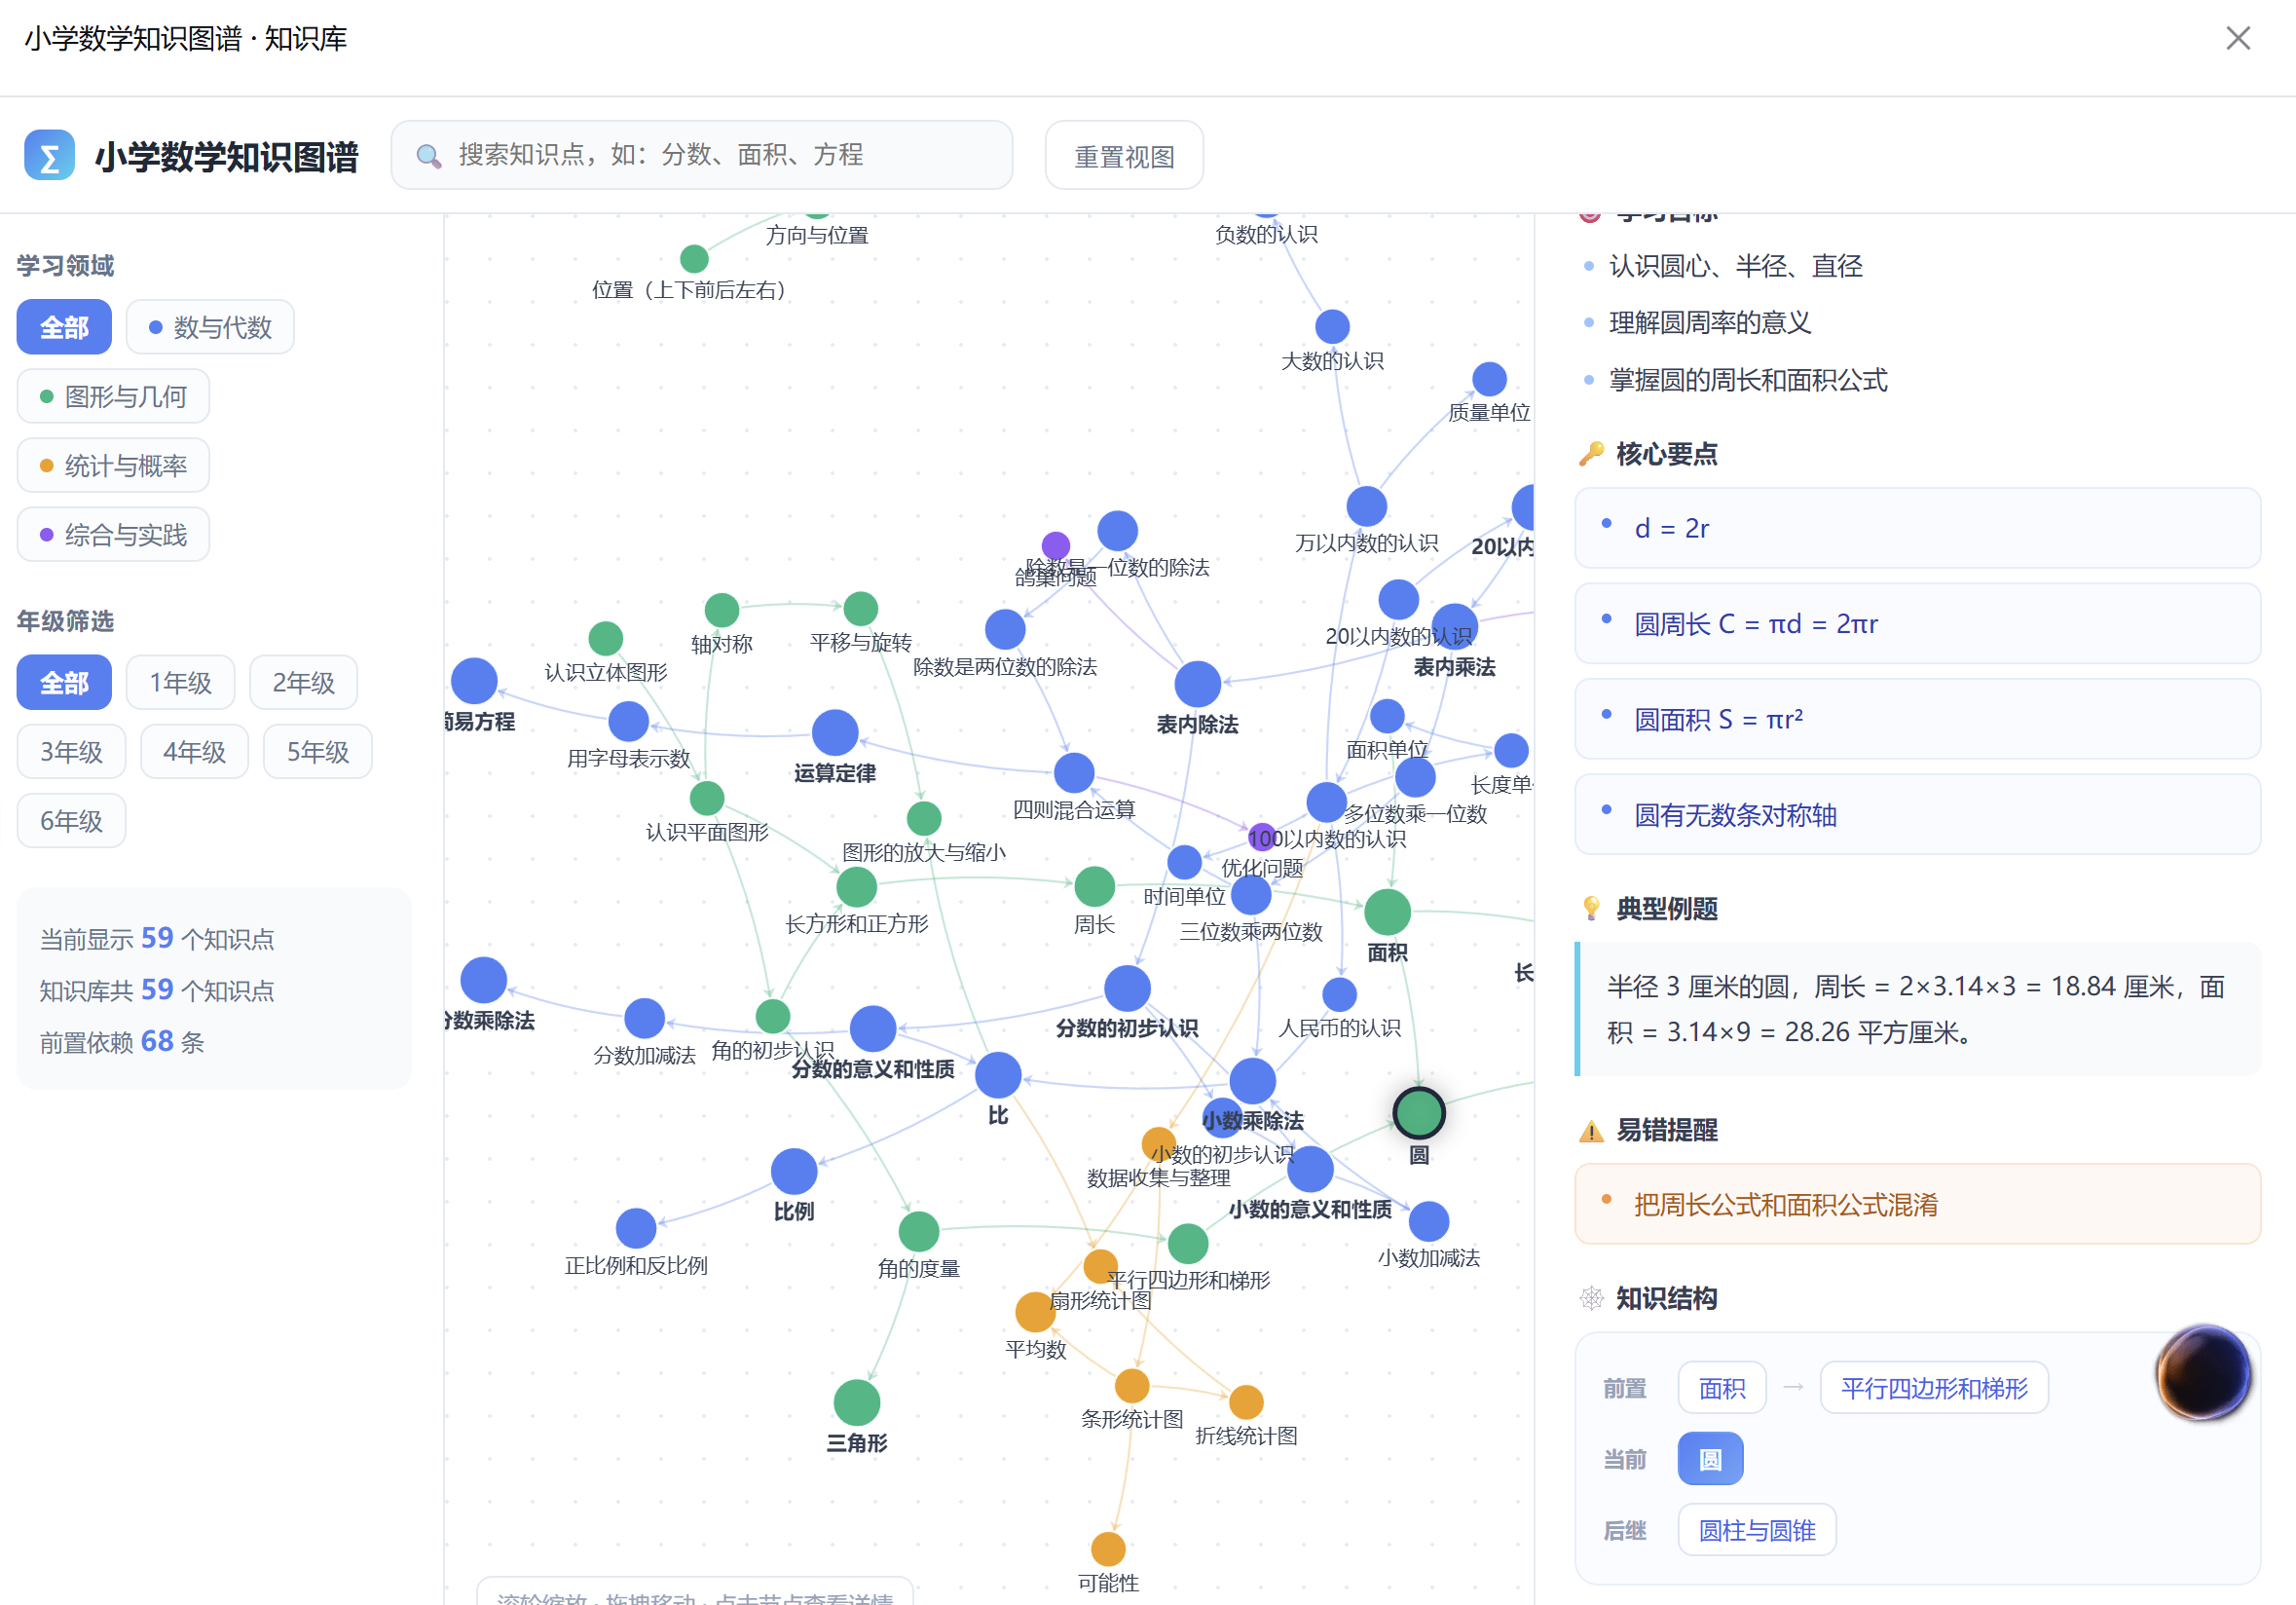This screenshot has height=1605, width=2296.
Task: Open prerequisite 平行四边形和梯形 chip
Action: 1934,1387
